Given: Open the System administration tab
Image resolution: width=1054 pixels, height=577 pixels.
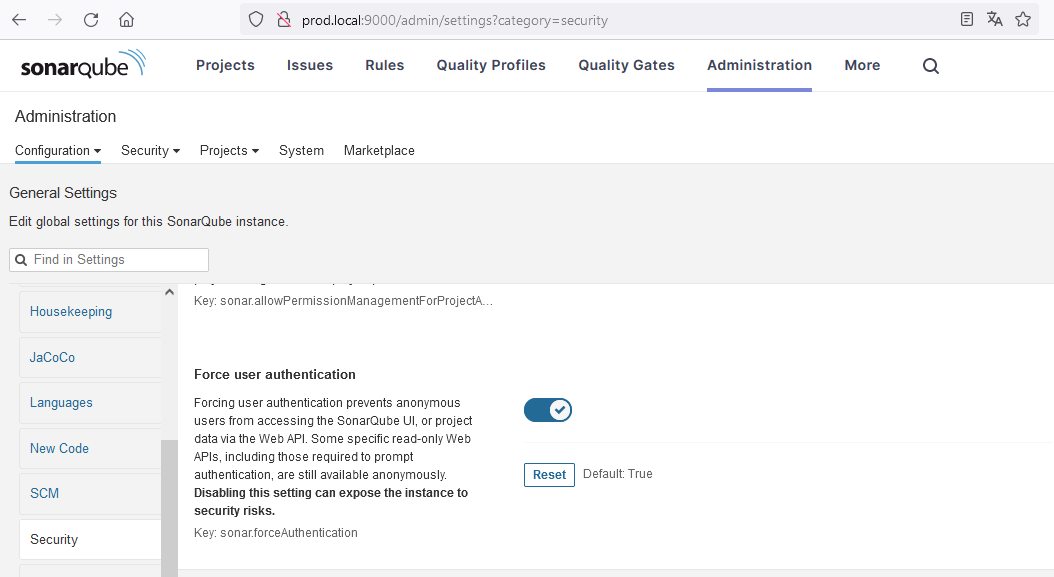Looking at the screenshot, I should pyautogui.click(x=301, y=151).
